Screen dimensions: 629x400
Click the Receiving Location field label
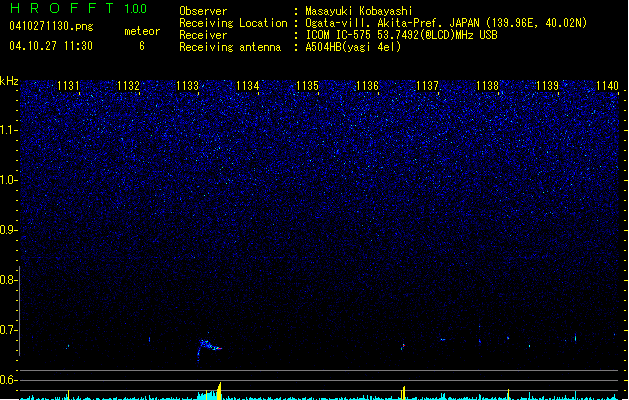tap(233, 23)
